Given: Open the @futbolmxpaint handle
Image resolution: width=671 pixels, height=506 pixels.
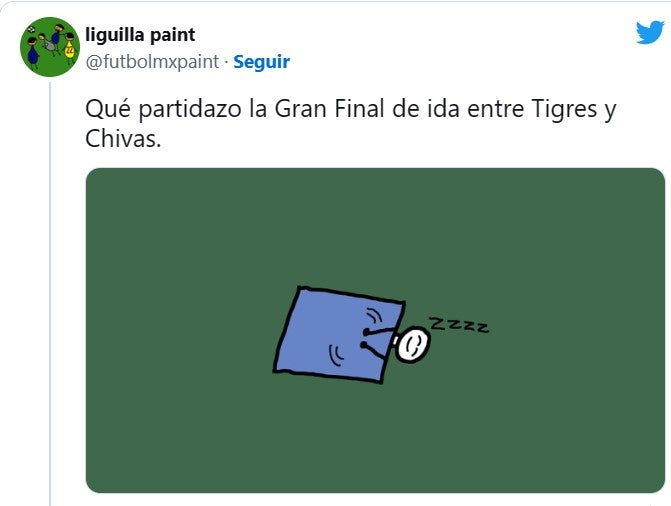Looking at the screenshot, I should click(x=152, y=62).
